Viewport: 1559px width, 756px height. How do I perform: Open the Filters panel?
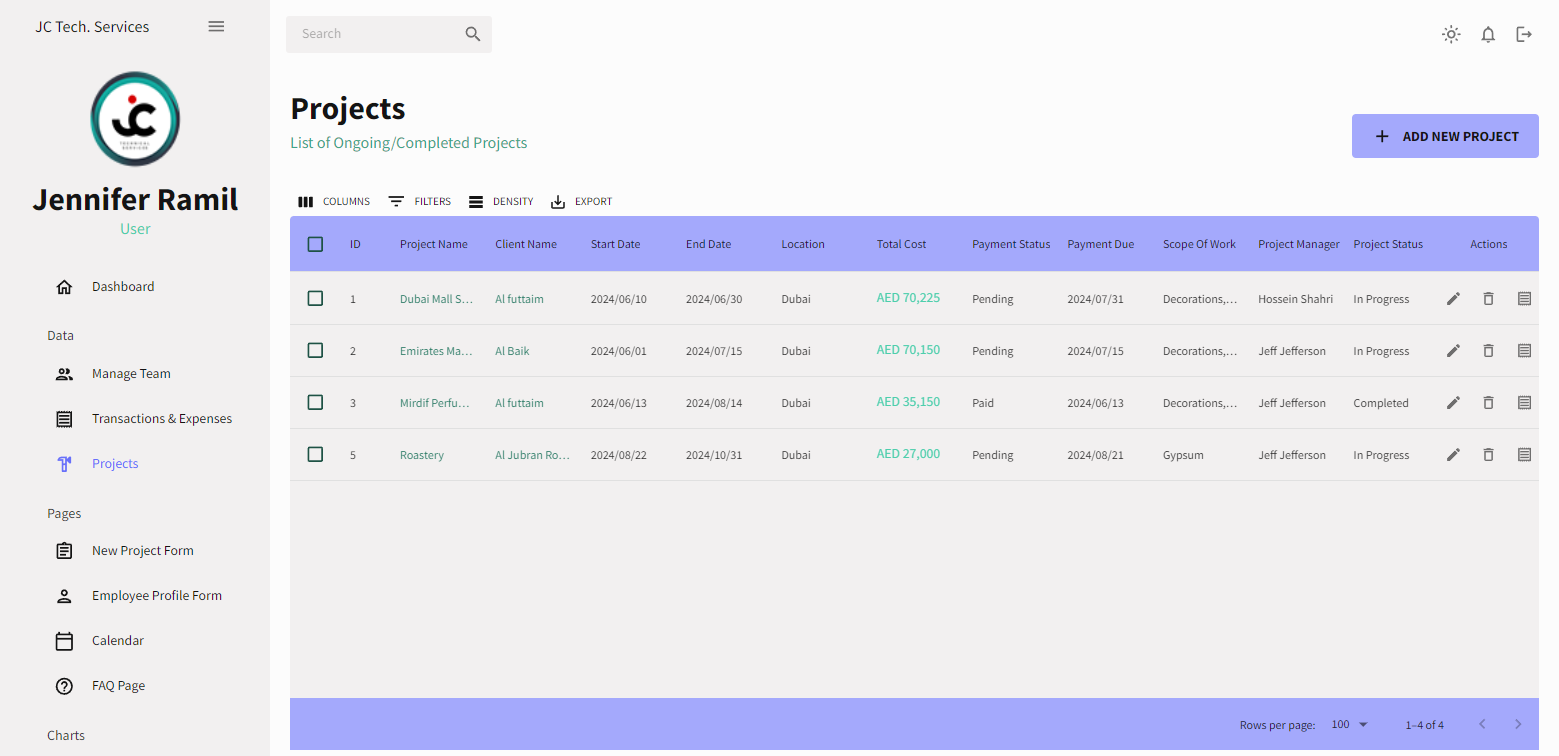pyautogui.click(x=420, y=202)
